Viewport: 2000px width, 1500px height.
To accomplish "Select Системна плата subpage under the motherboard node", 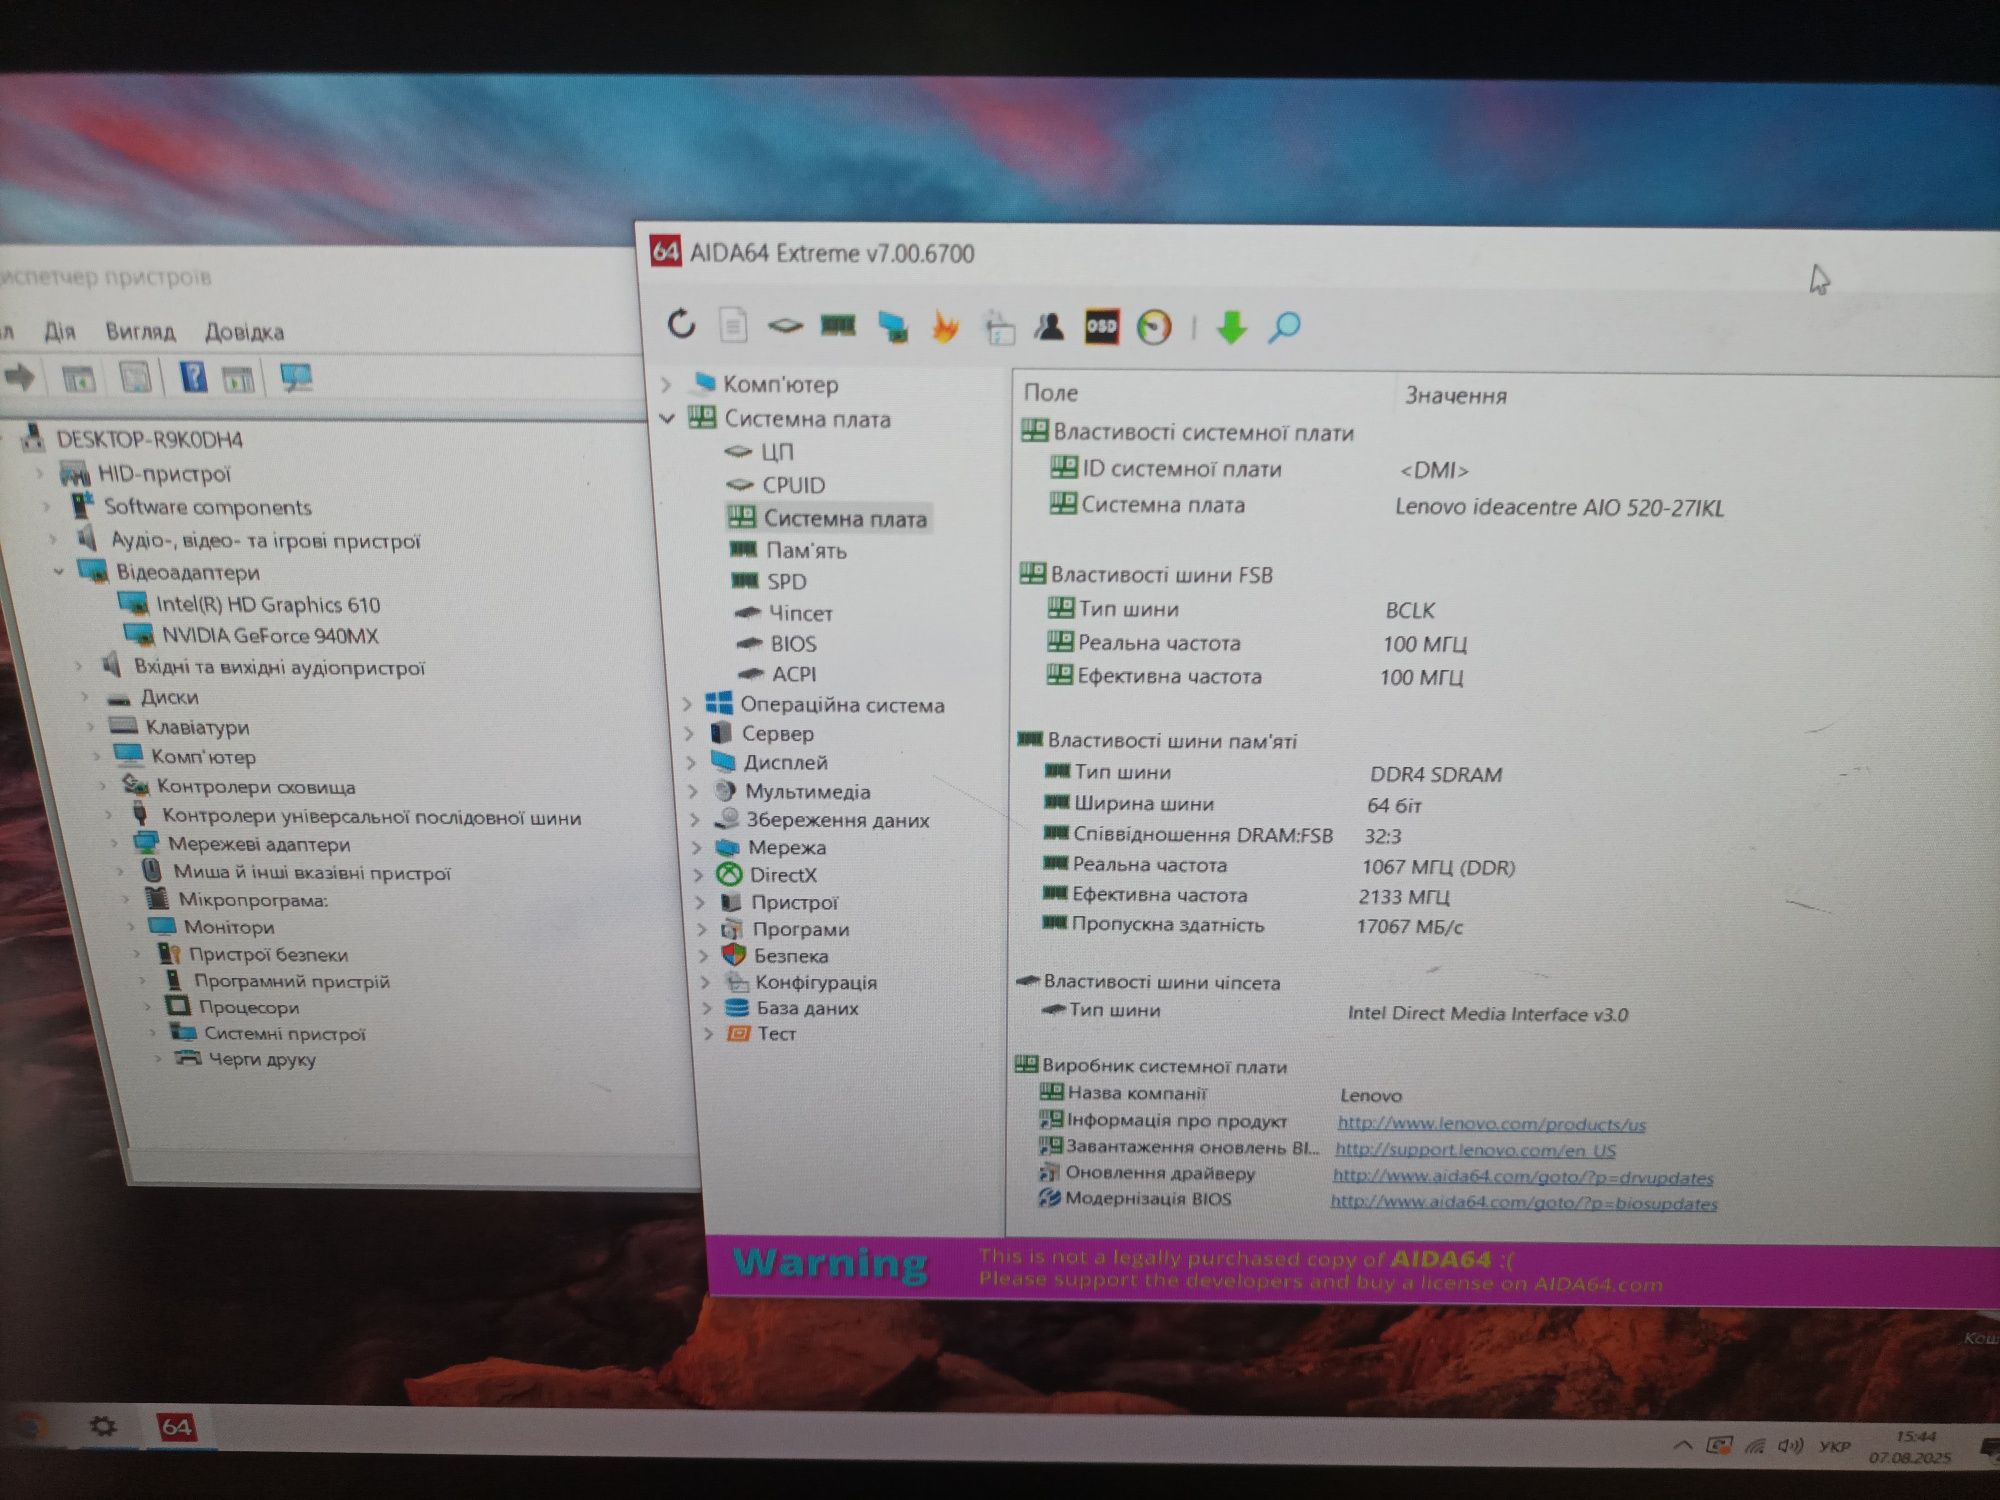I will [845, 518].
